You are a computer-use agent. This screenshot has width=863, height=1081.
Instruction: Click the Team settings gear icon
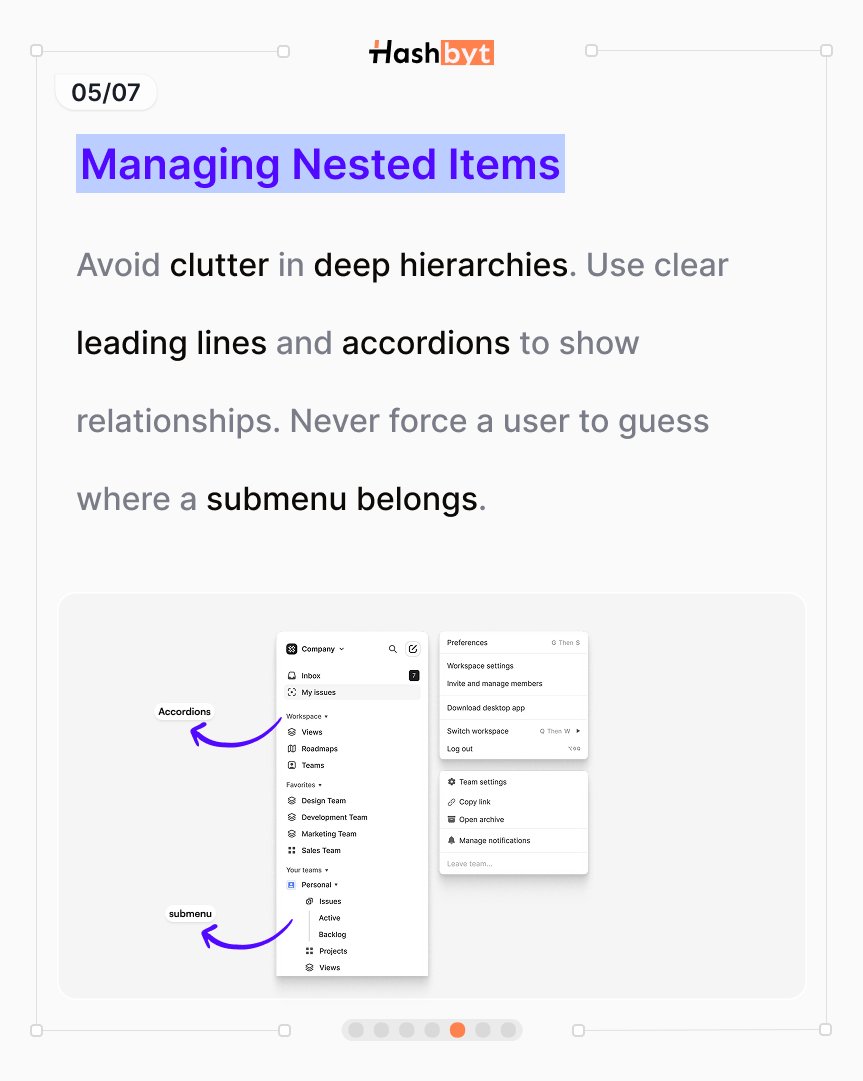(x=451, y=782)
